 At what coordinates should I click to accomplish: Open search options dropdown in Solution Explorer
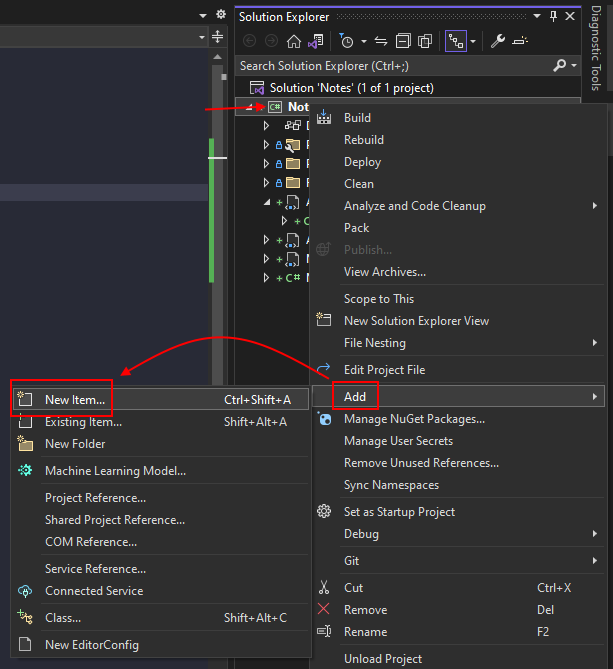pos(574,66)
